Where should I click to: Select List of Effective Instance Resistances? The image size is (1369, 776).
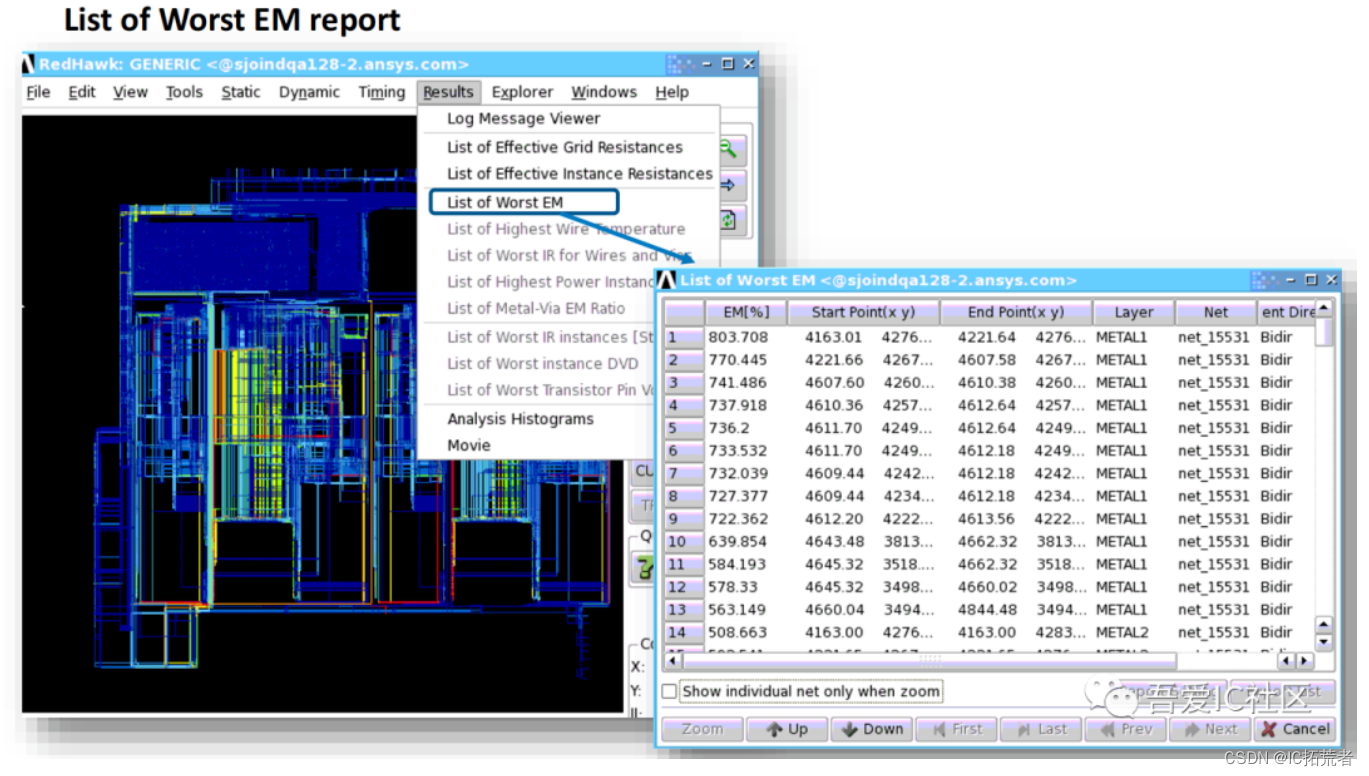[580, 173]
